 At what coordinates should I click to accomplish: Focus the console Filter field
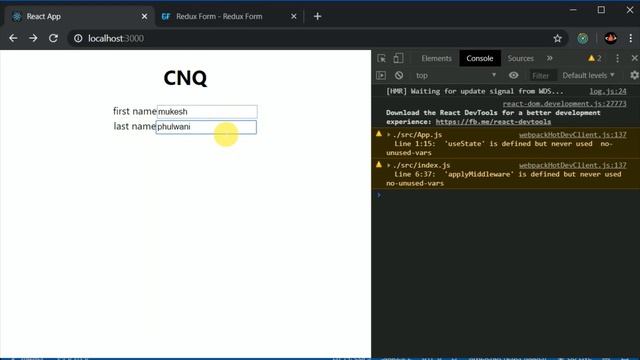pos(542,76)
